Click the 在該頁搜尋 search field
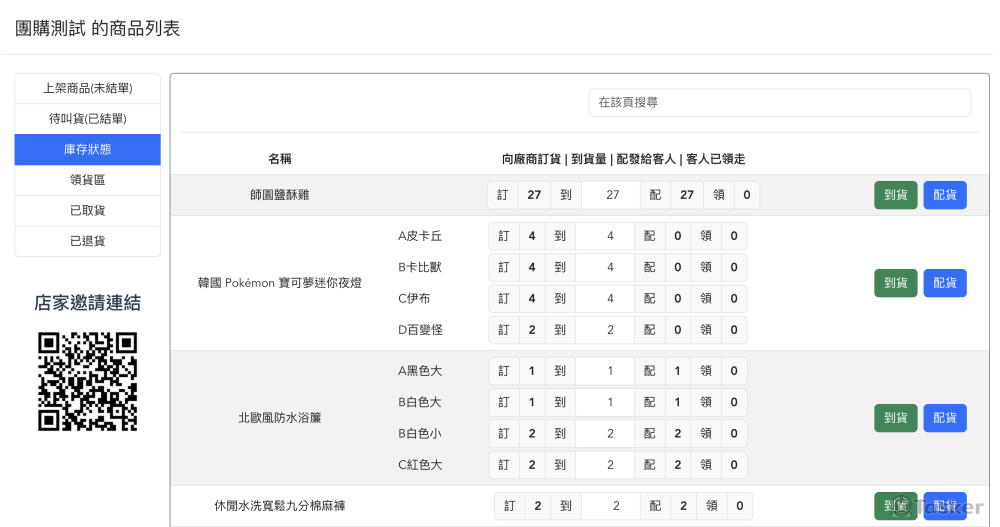 click(x=779, y=102)
